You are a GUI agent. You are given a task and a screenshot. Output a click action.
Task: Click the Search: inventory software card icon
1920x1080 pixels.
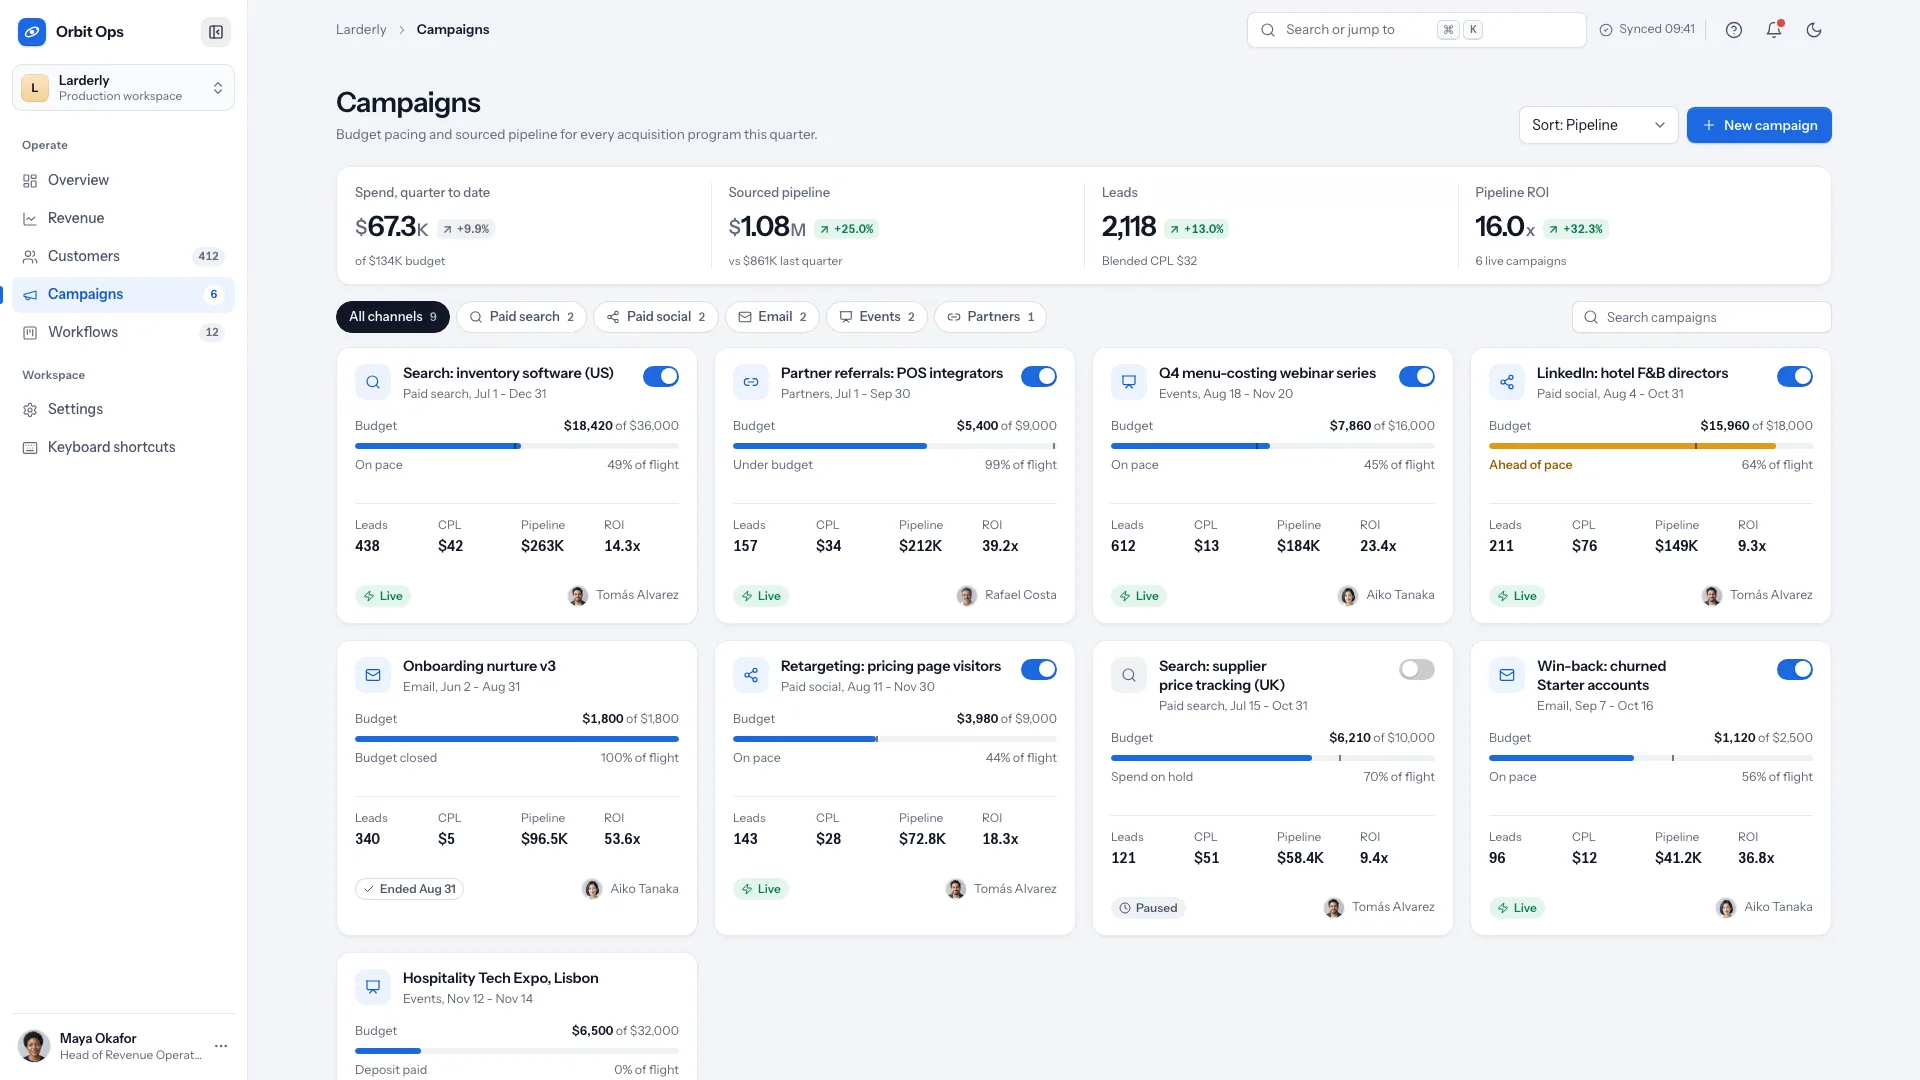click(x=373, y=382)
